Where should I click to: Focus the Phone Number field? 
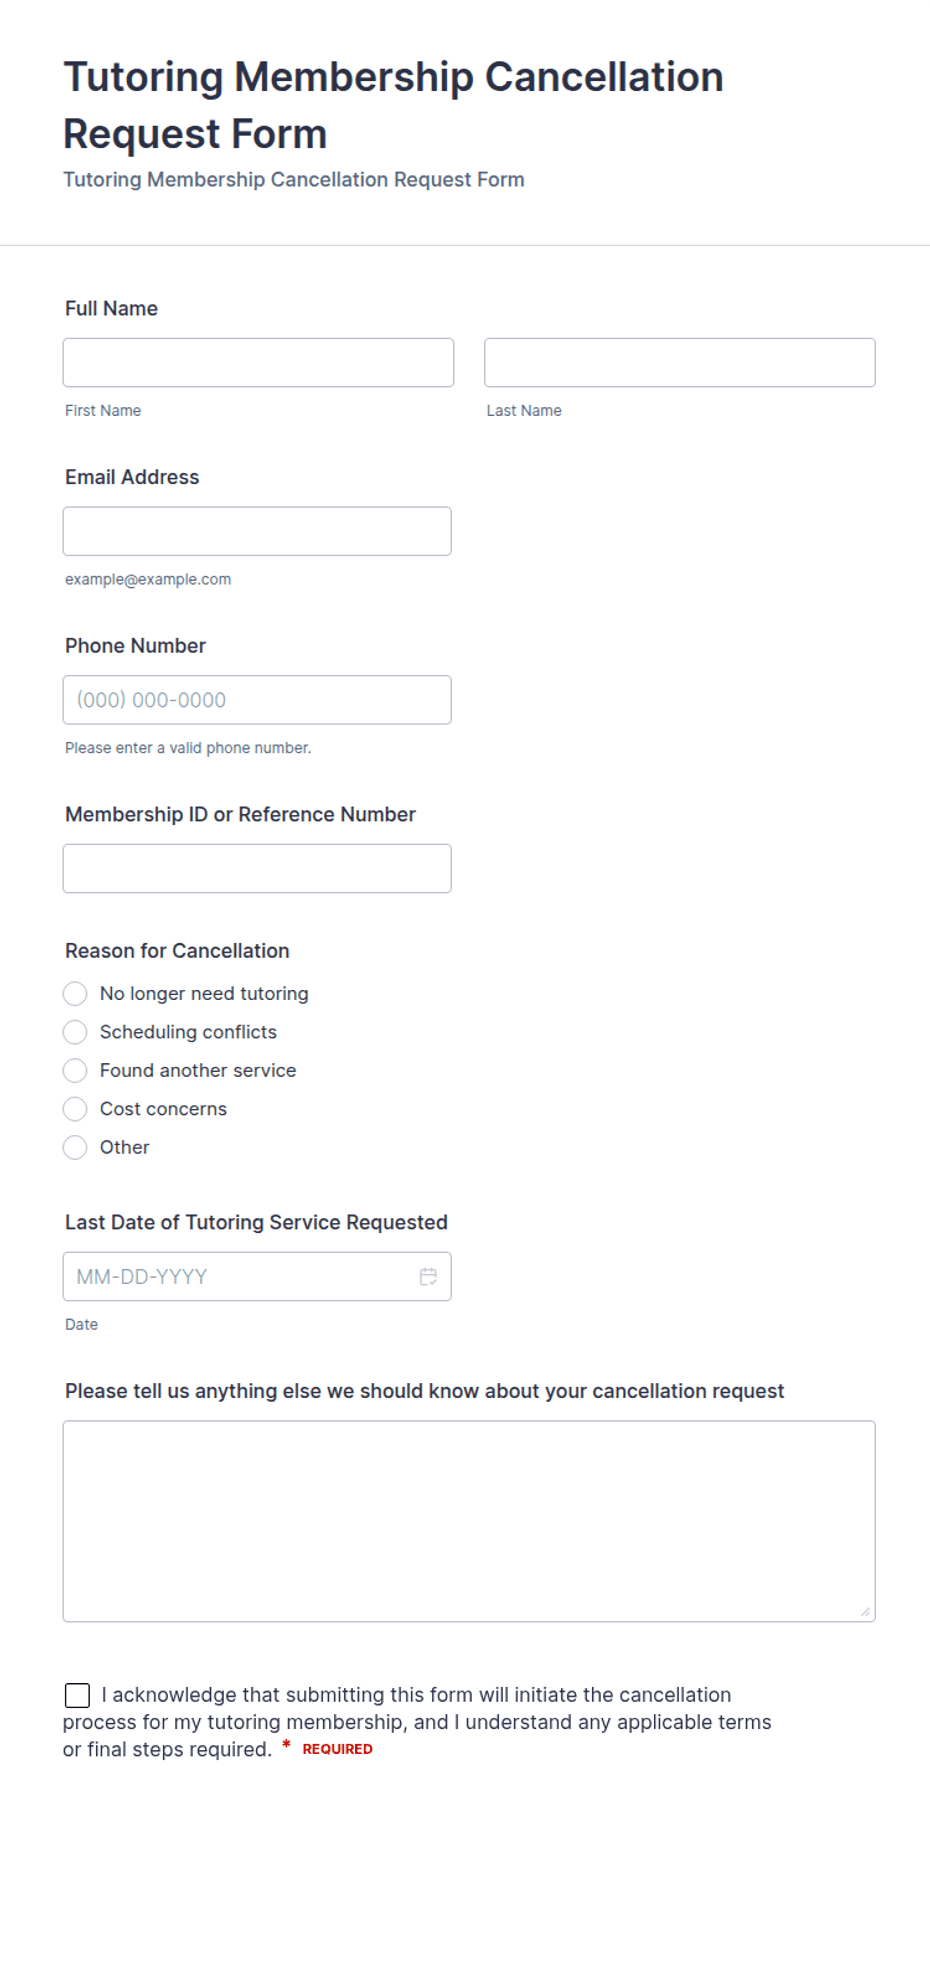[257, 700]
